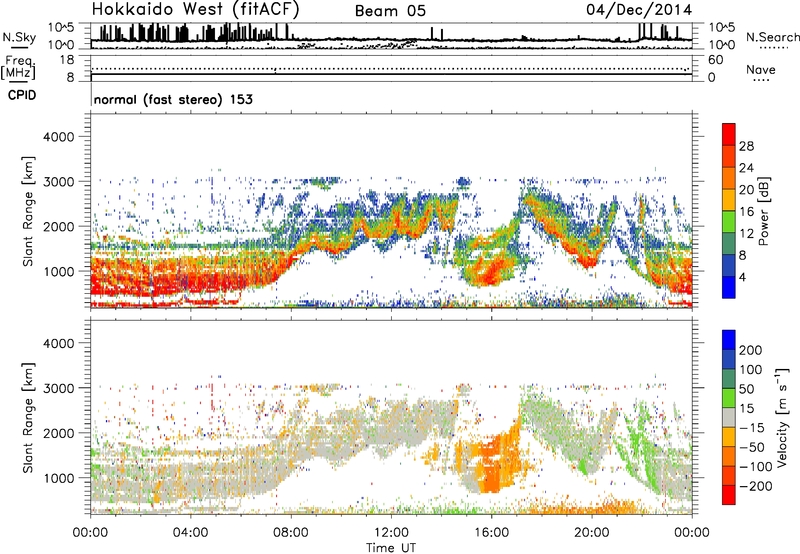Click the 'Beam 05' label
This screenshot has width=800, height=554.
(x=390, y=11)
